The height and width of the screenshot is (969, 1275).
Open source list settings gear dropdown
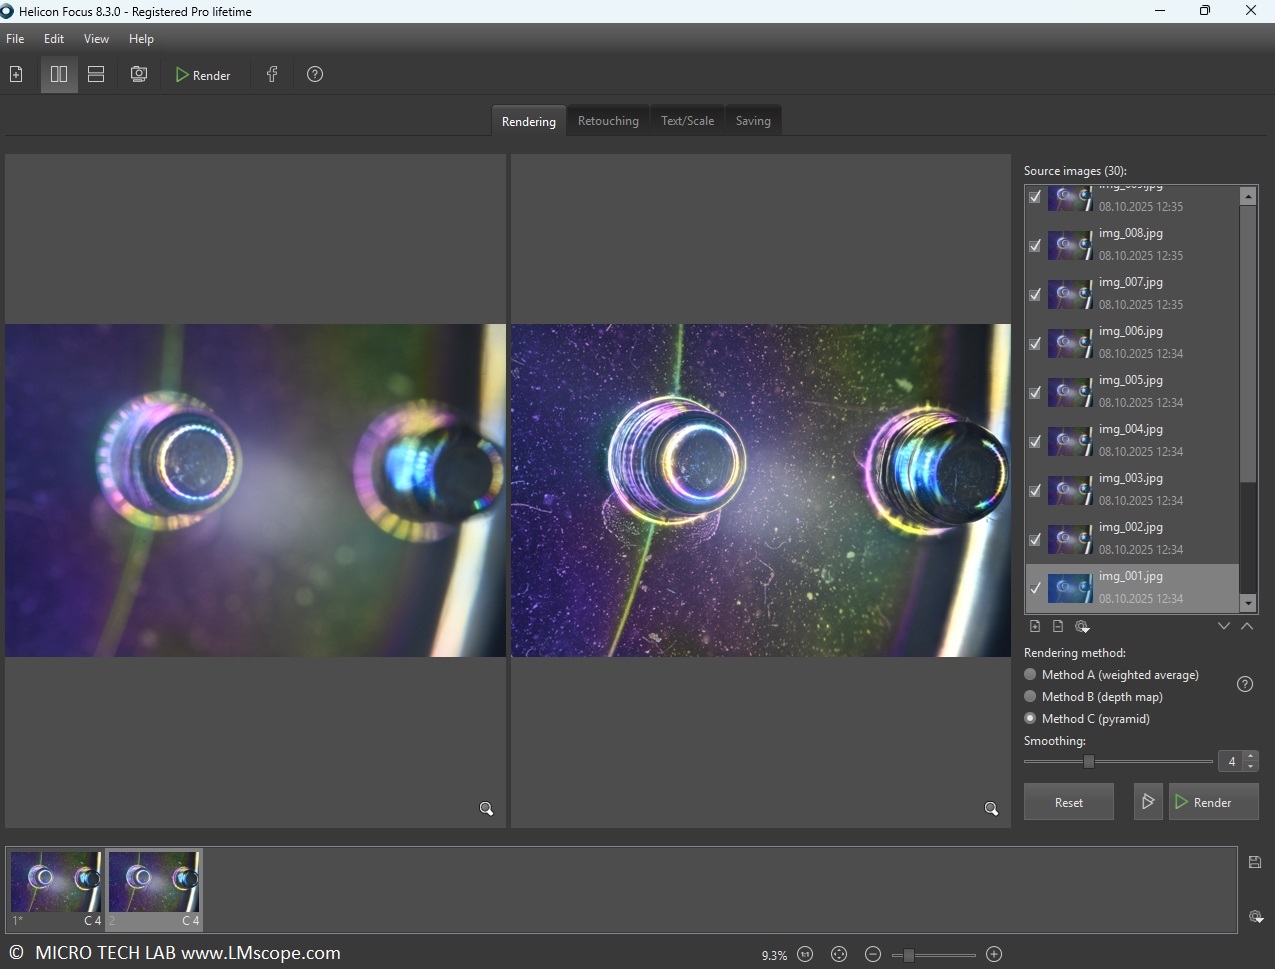tap(1082, 627)
